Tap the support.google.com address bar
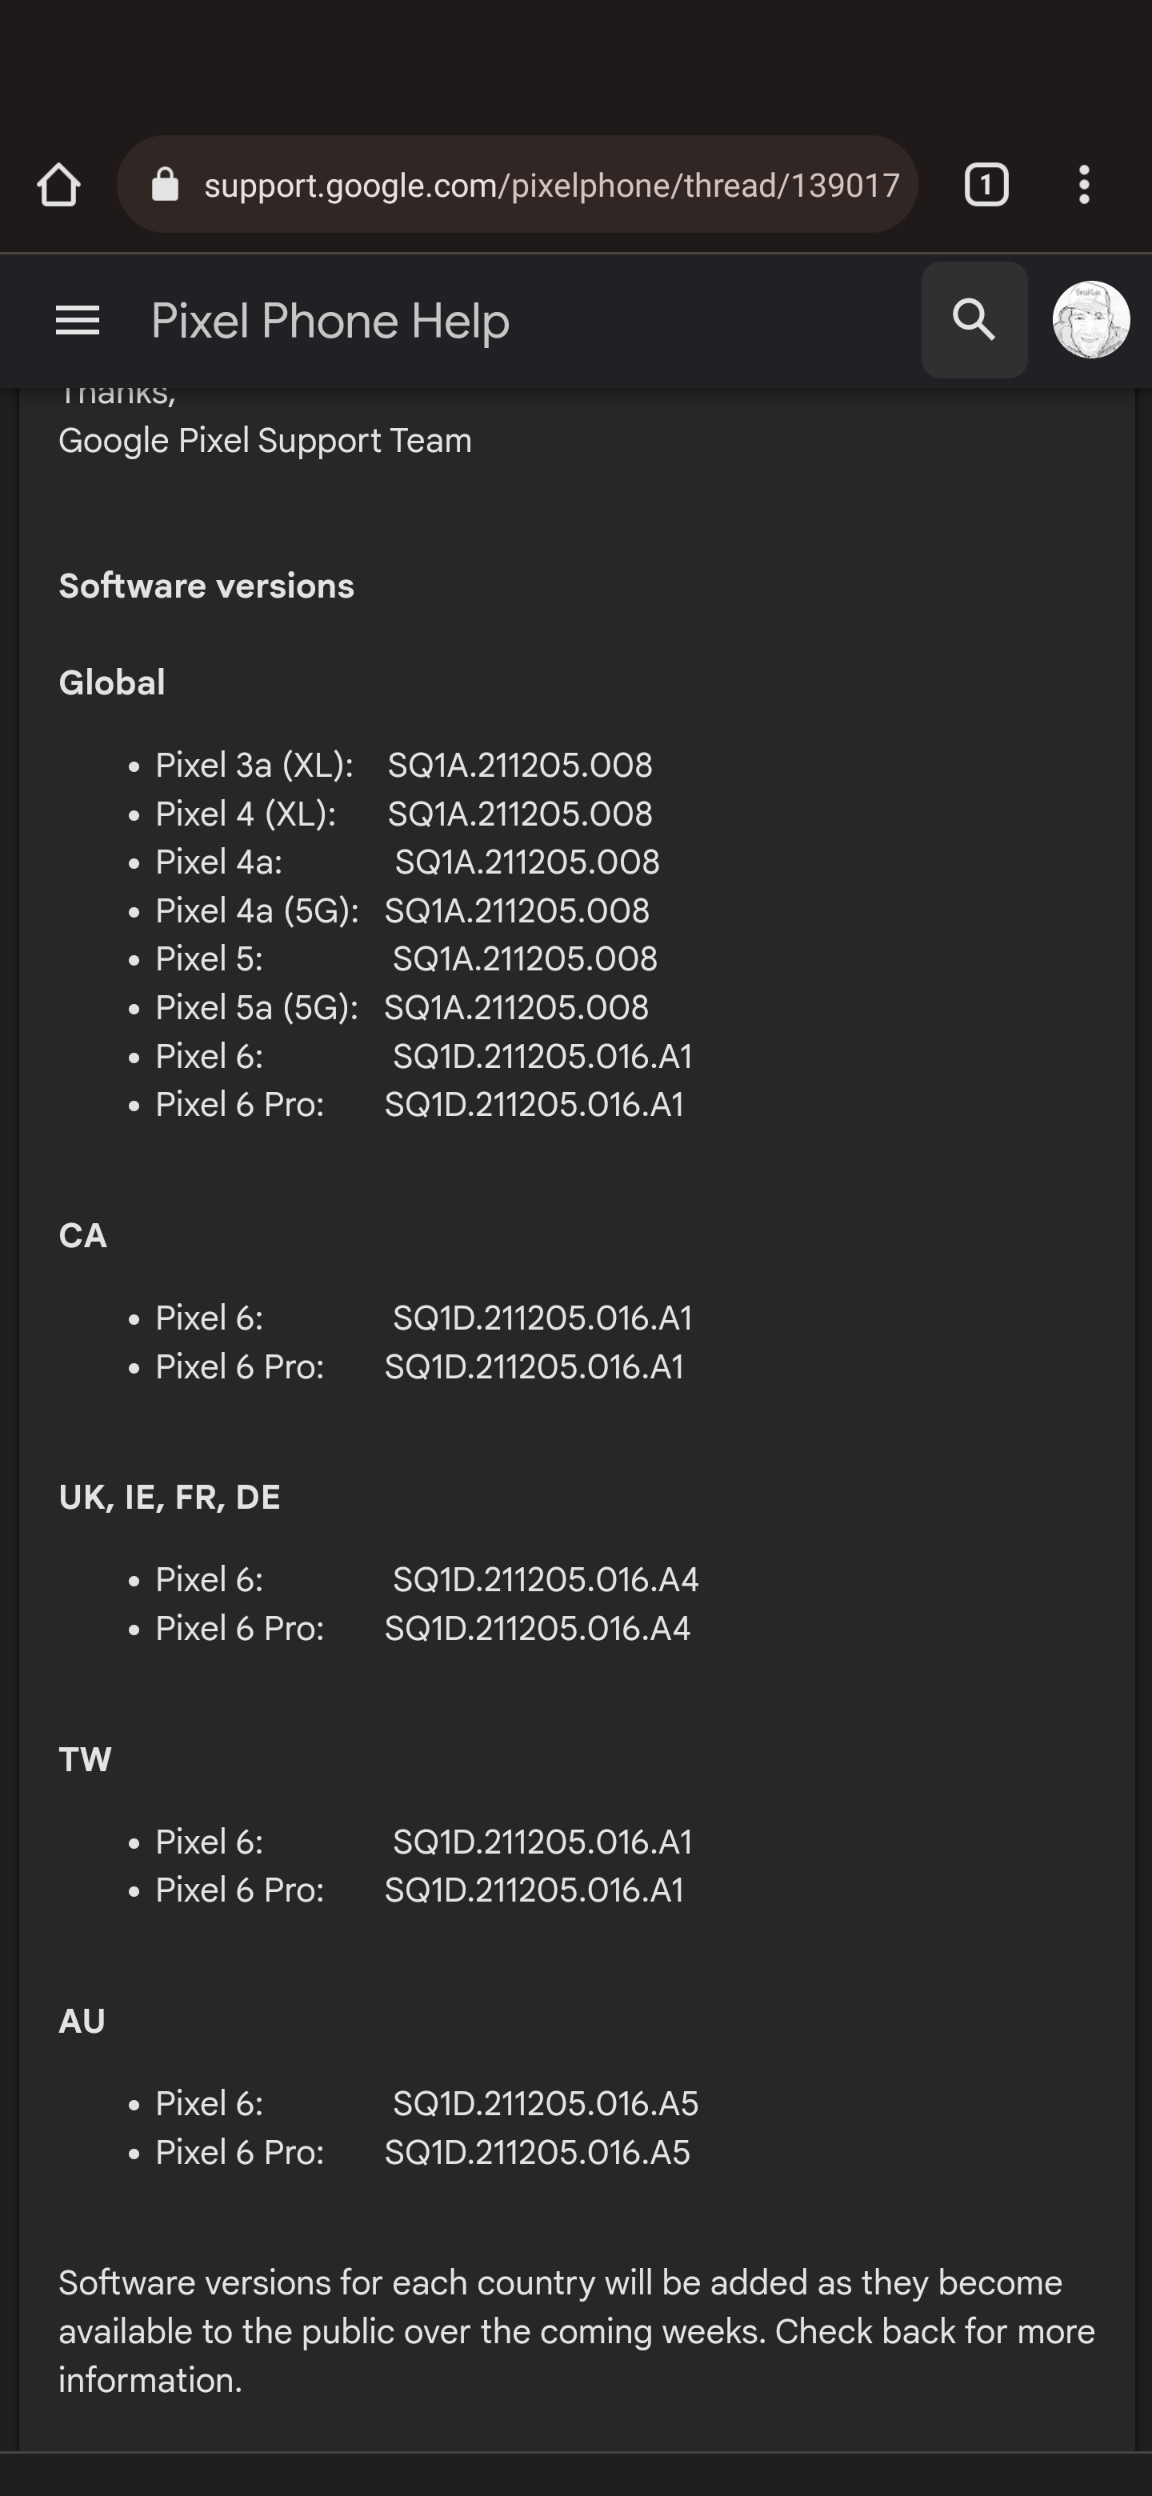This screenshot has height=2496, width=1152. [517, 185]
